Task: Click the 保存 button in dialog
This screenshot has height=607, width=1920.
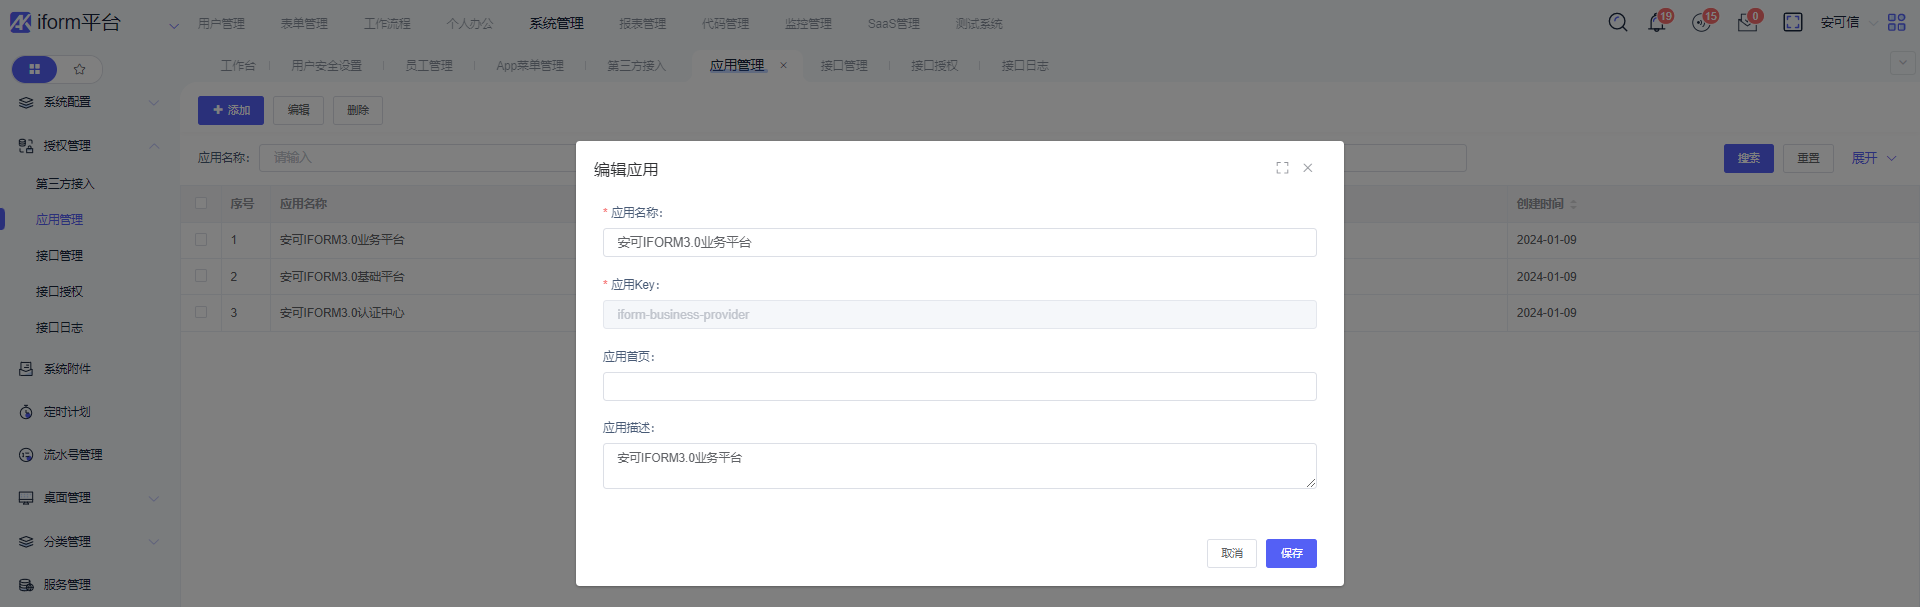Action: [x=1290, y=553]
